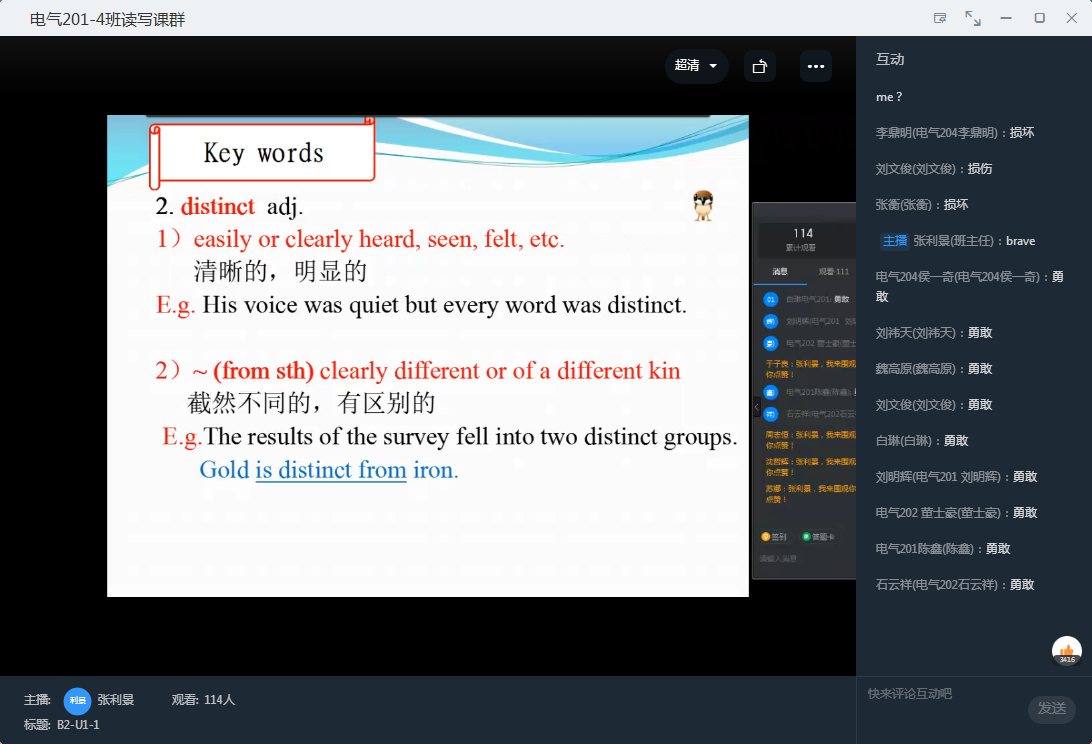The height and width of the screenshot is (744, 1092).
Task: Click the 主播 badge beside 张利景
Action: click(893, 241)
